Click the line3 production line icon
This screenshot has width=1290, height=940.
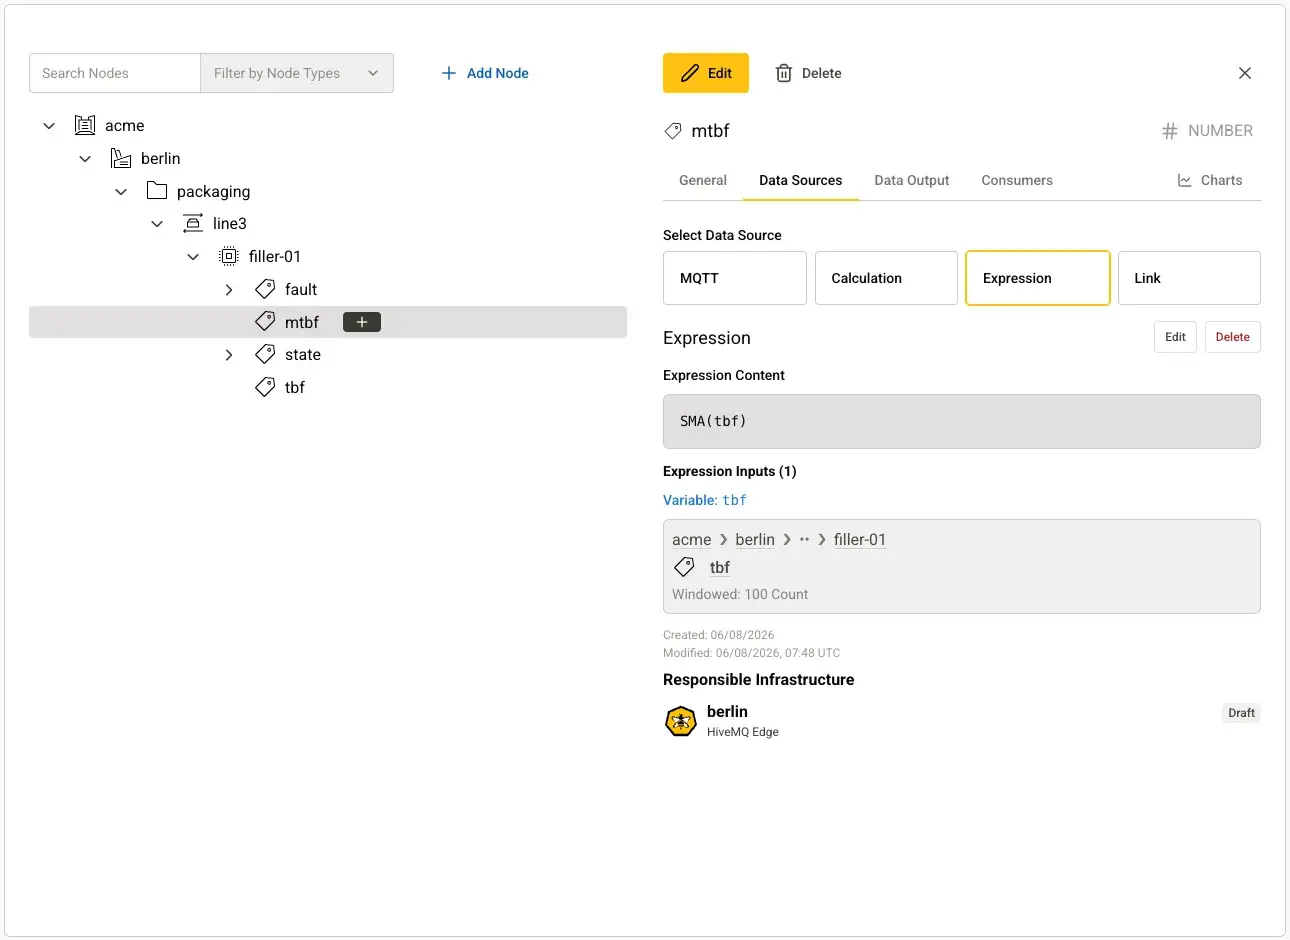pos(193,223)
